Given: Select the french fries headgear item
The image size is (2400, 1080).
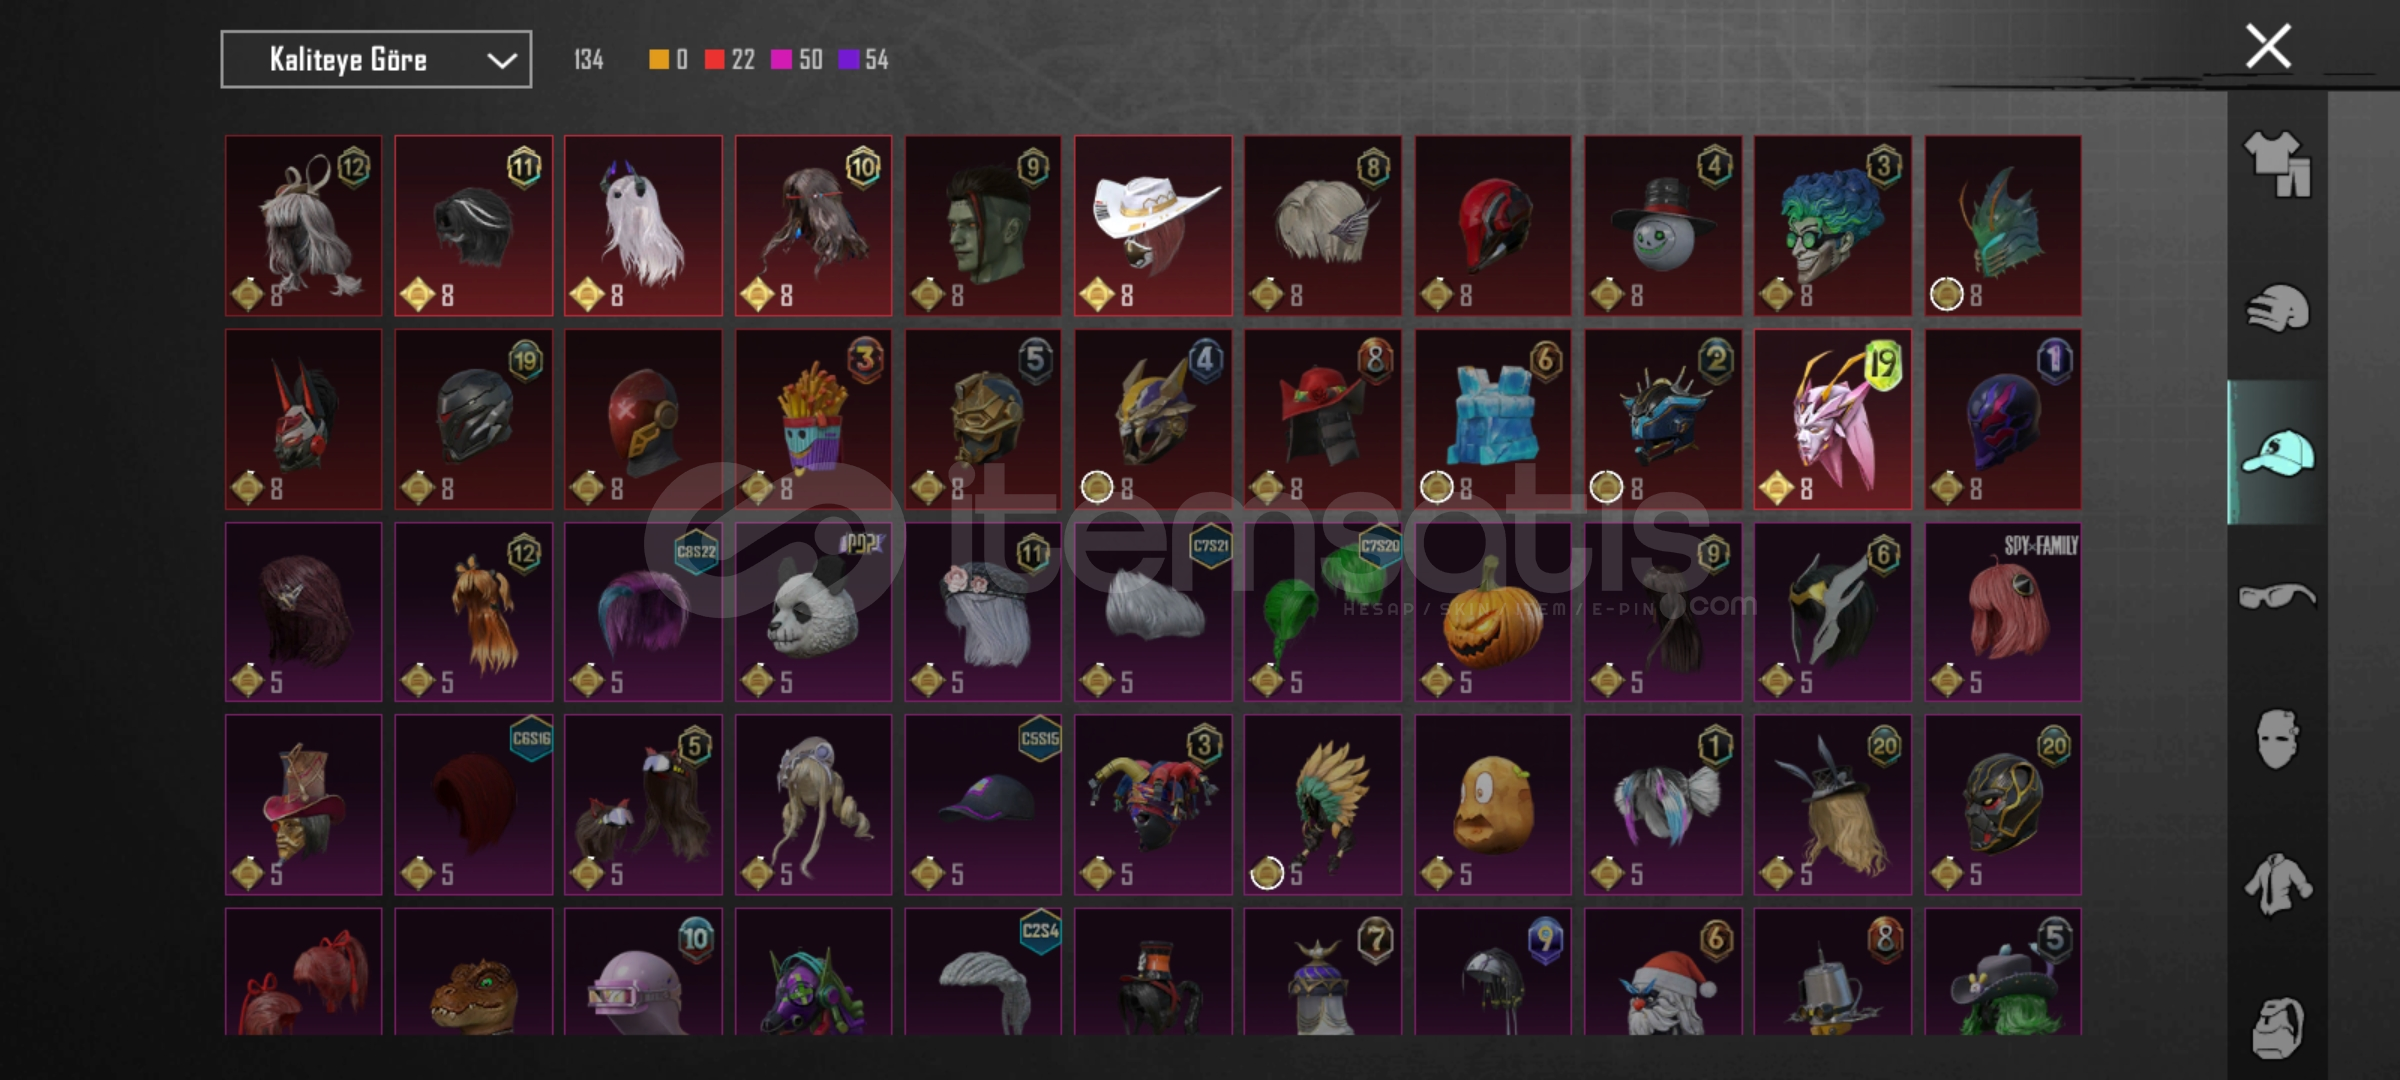Looking at the screenshot, I should tap(813, 419).
